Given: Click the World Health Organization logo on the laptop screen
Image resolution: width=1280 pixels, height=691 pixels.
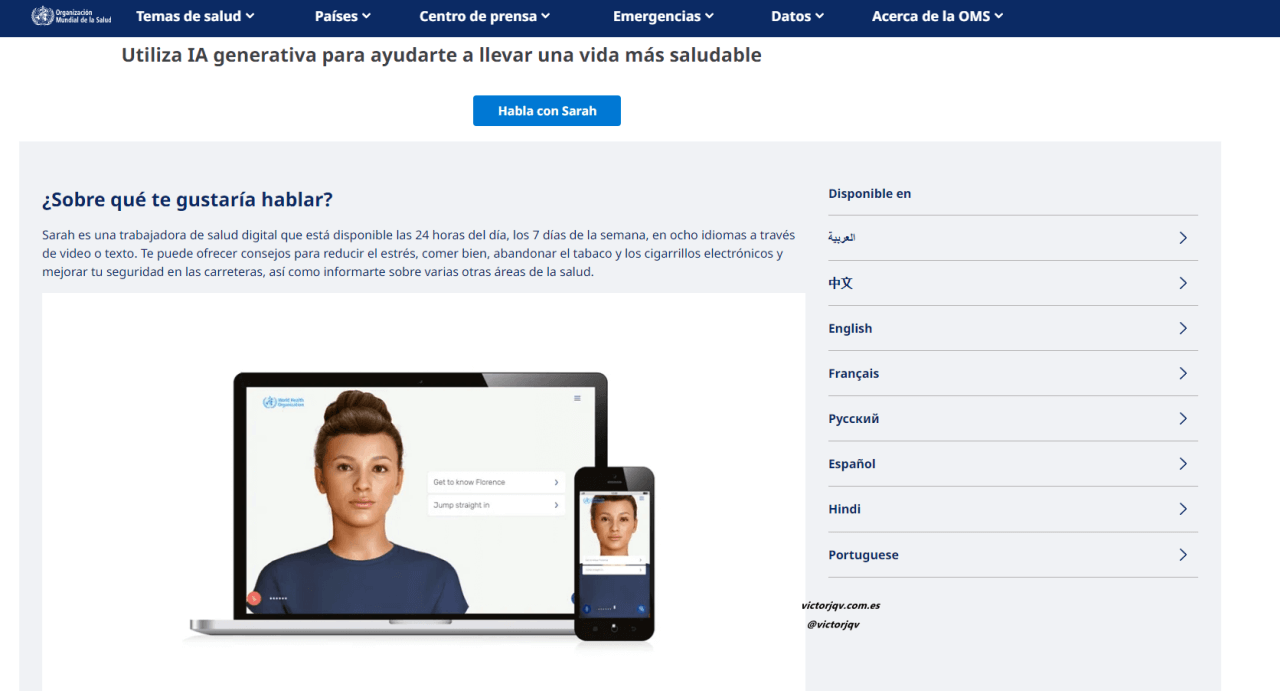Looking at the screenshot, I should tap(284, 400).
